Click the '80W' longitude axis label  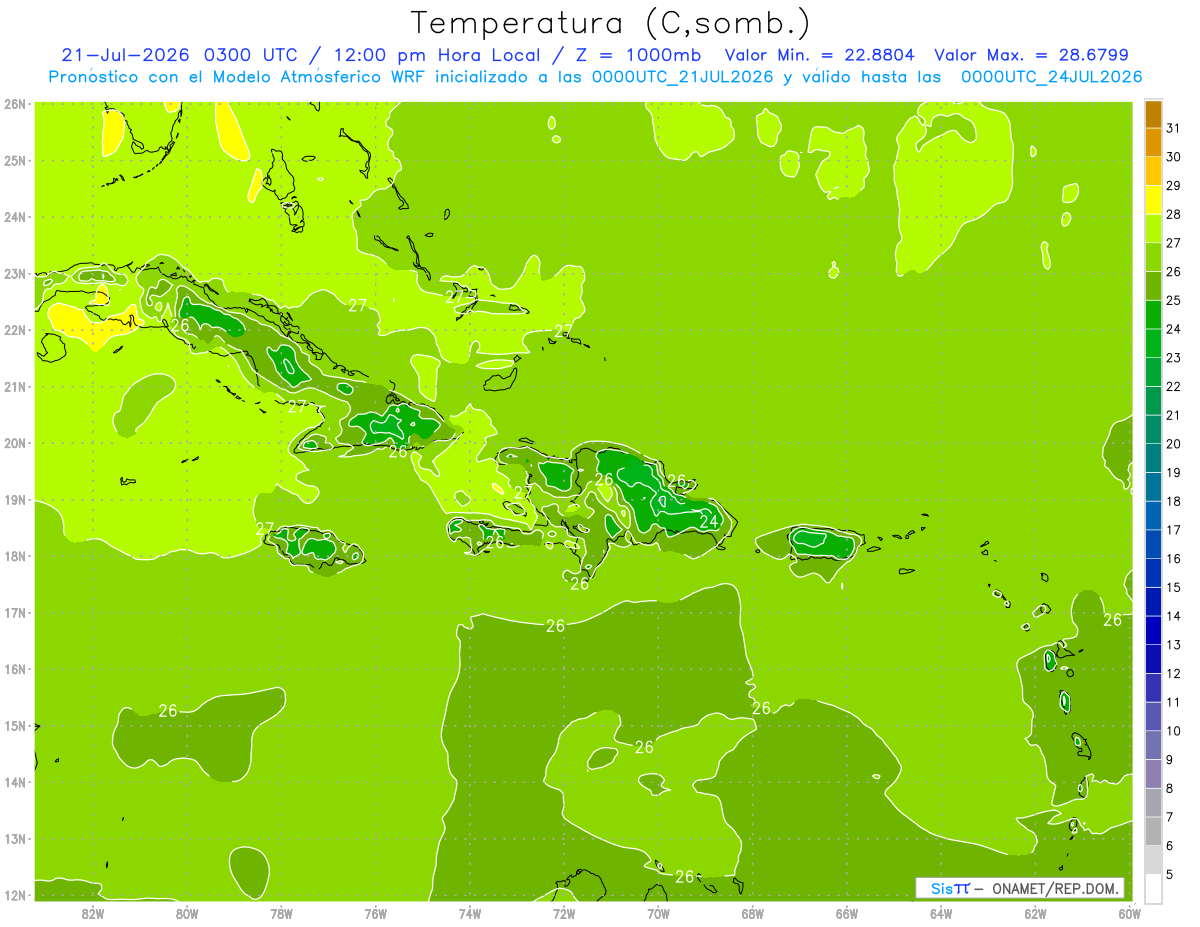[187, 914]
